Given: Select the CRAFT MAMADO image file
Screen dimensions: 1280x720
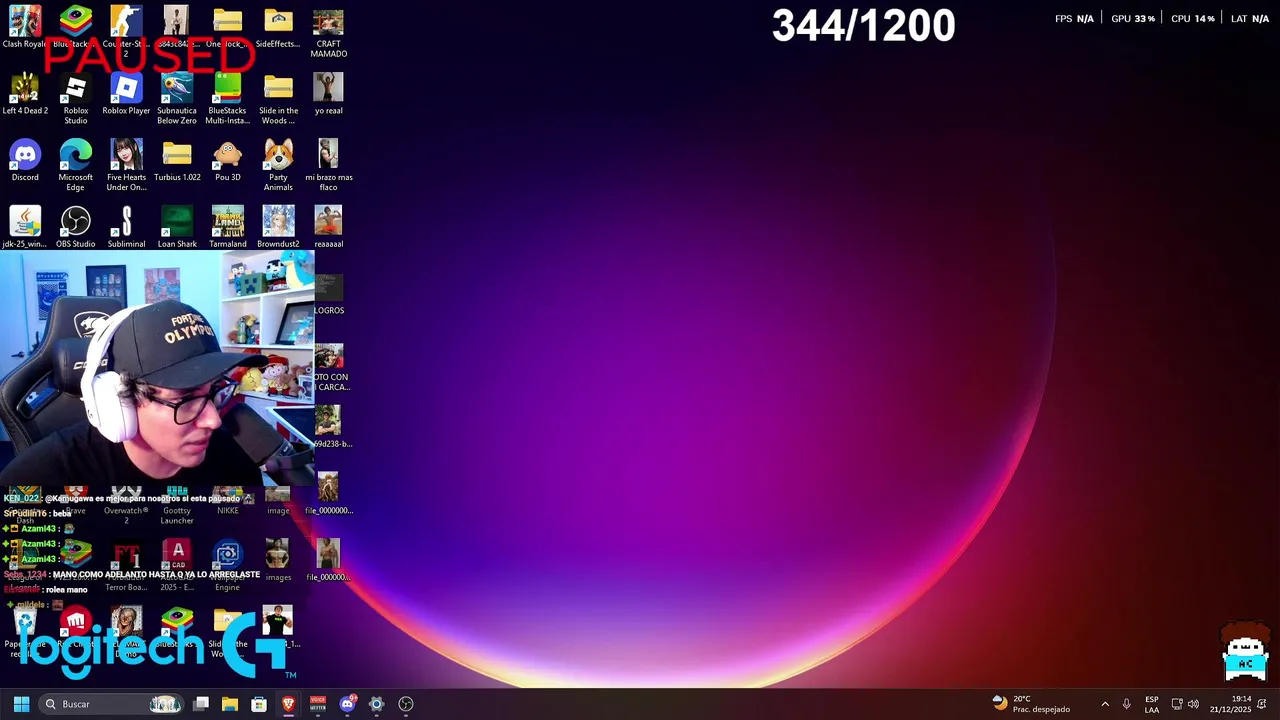Looking at the screenshot, I should coord(328,33).
